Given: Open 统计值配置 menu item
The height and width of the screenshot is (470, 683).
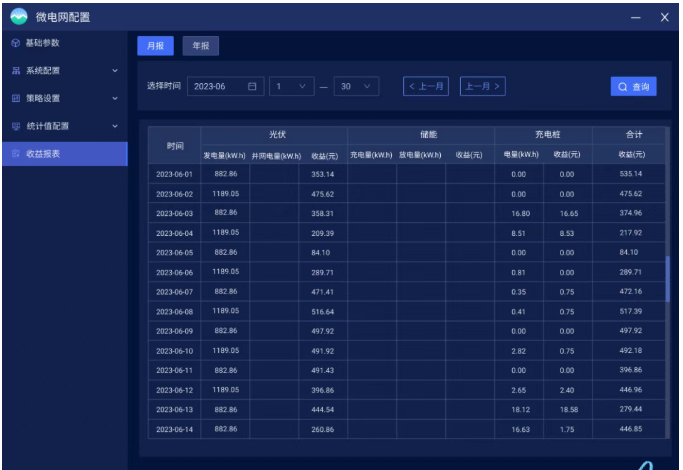Looking at the screenshot, I should pyautogui.click(x=65, y=126).
